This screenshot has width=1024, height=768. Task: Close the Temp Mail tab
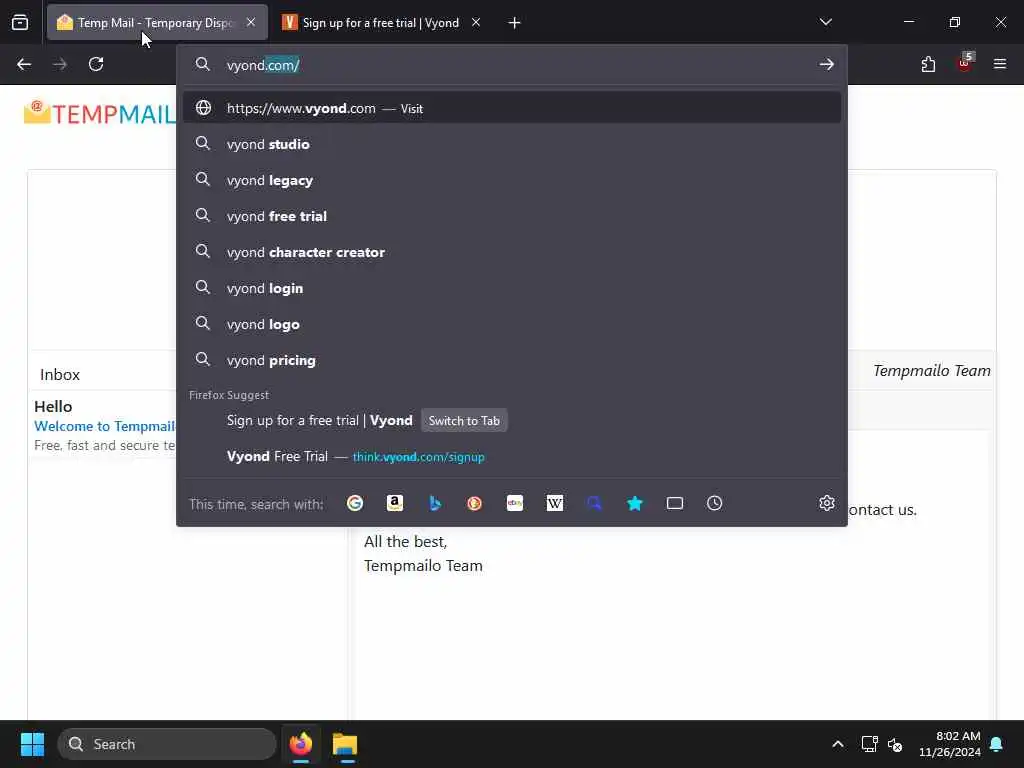click(251, 22)
